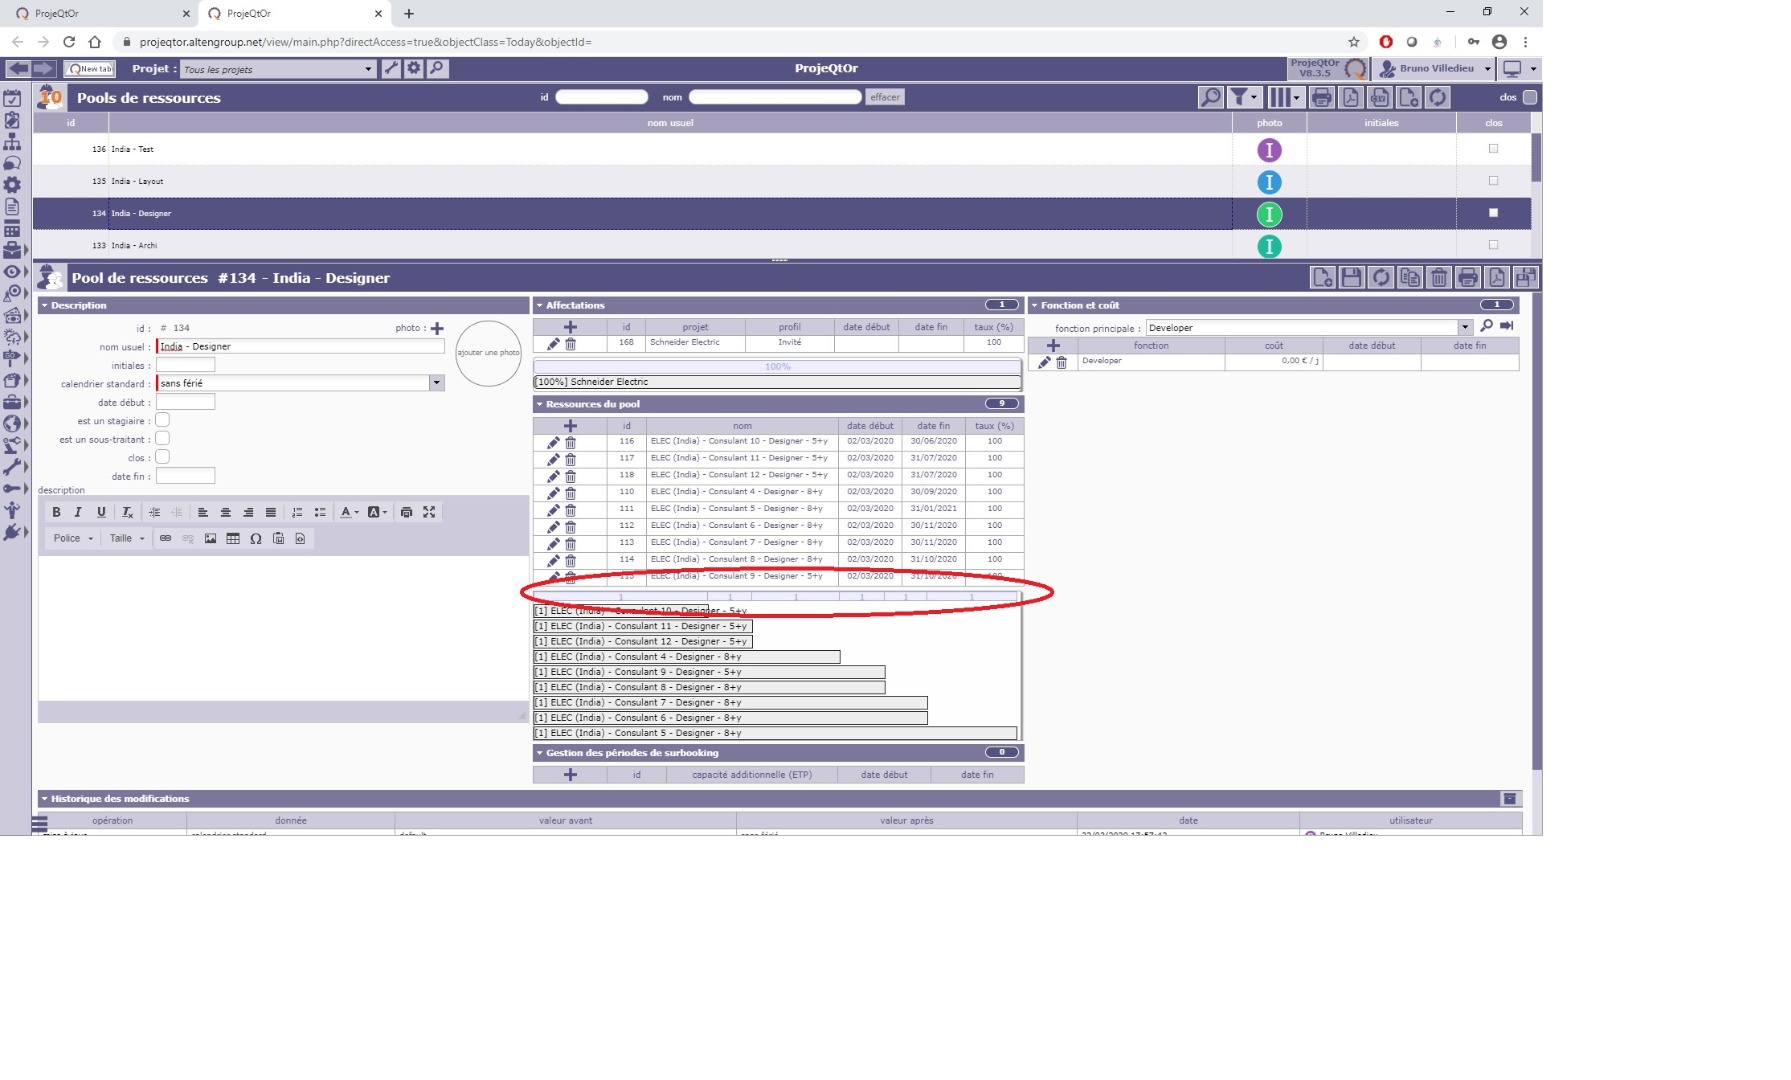Refresh the resource pools list
Screen dimensions: 1791x1080
tap(1438, 97)
